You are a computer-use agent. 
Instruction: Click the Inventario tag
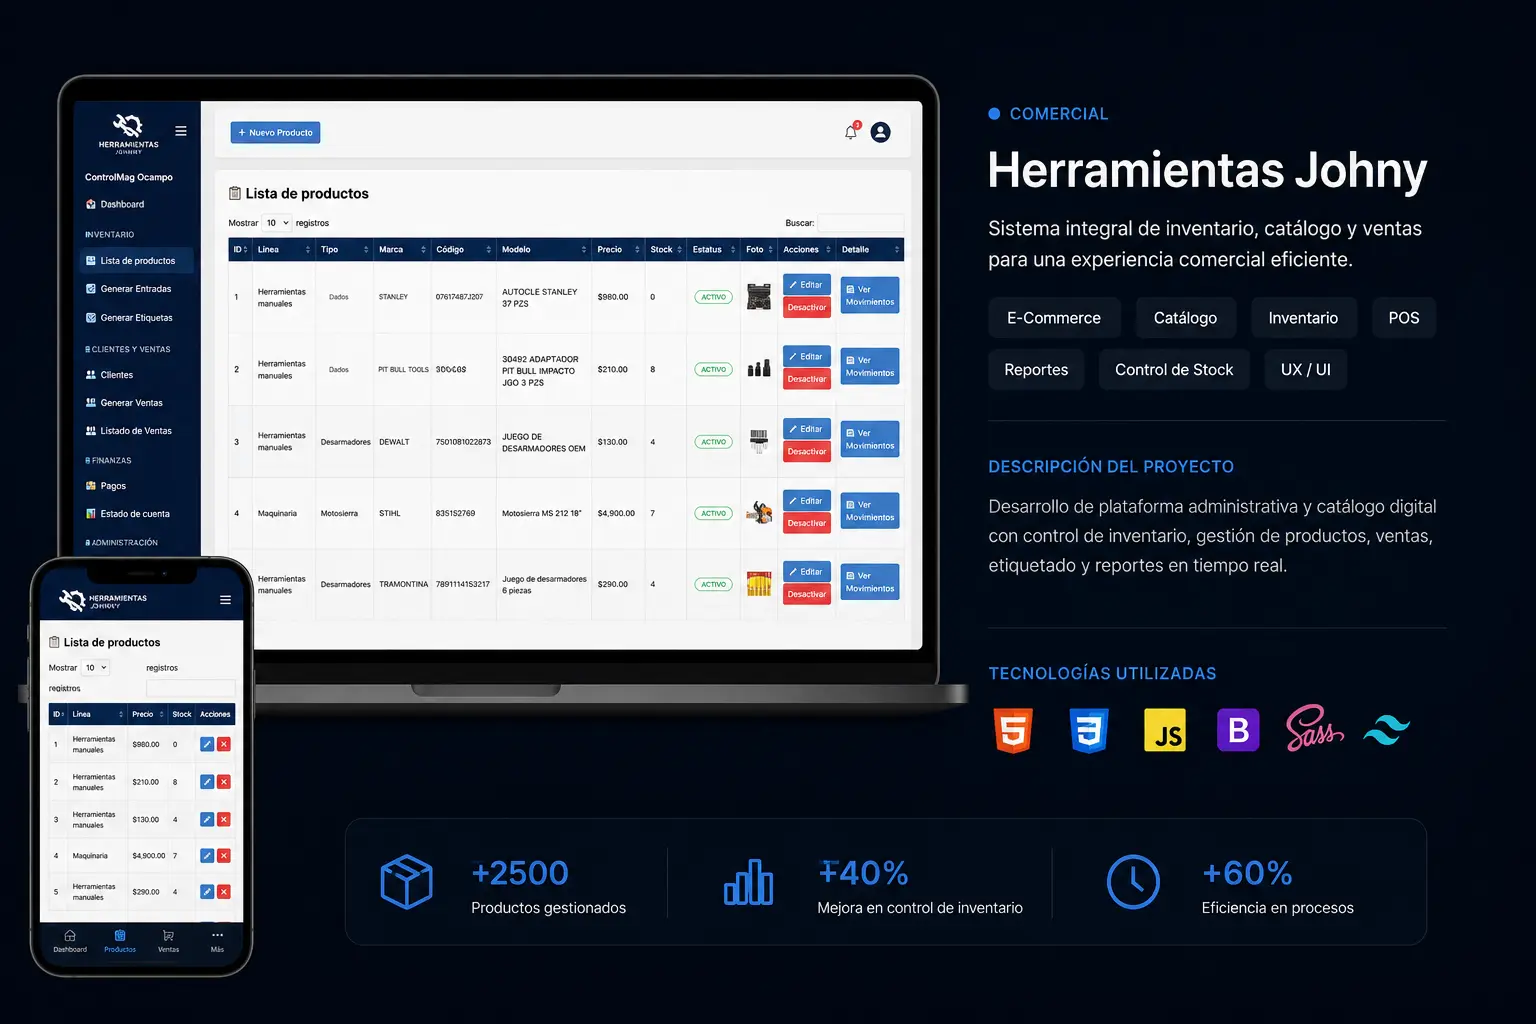(1303, 318)
